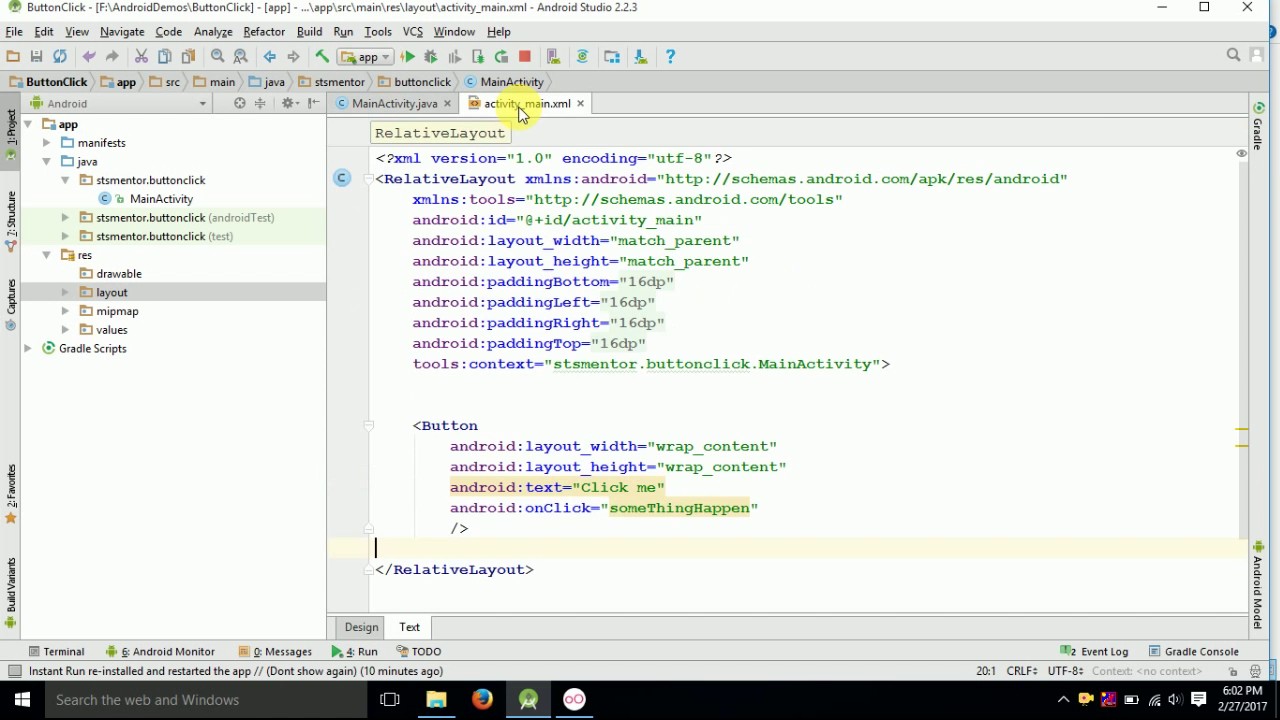Image resolution: width=1280 pixels, height=720 pixels.
Task: Click the Open folder toolbar icon
Action: pyautogui.click(x=13, y=57)
